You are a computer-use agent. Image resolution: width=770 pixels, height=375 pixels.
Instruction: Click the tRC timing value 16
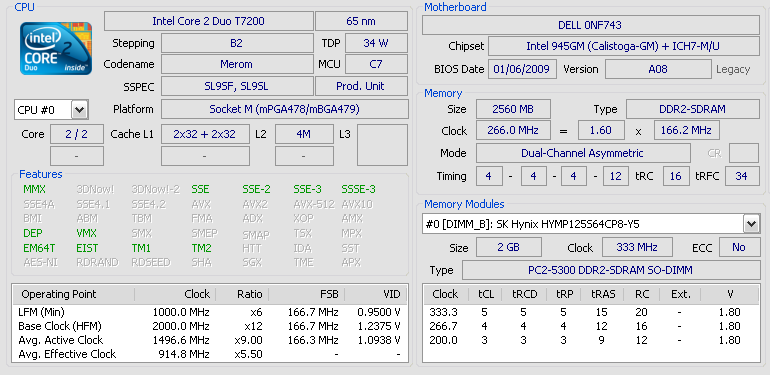[x=676, y=176]
